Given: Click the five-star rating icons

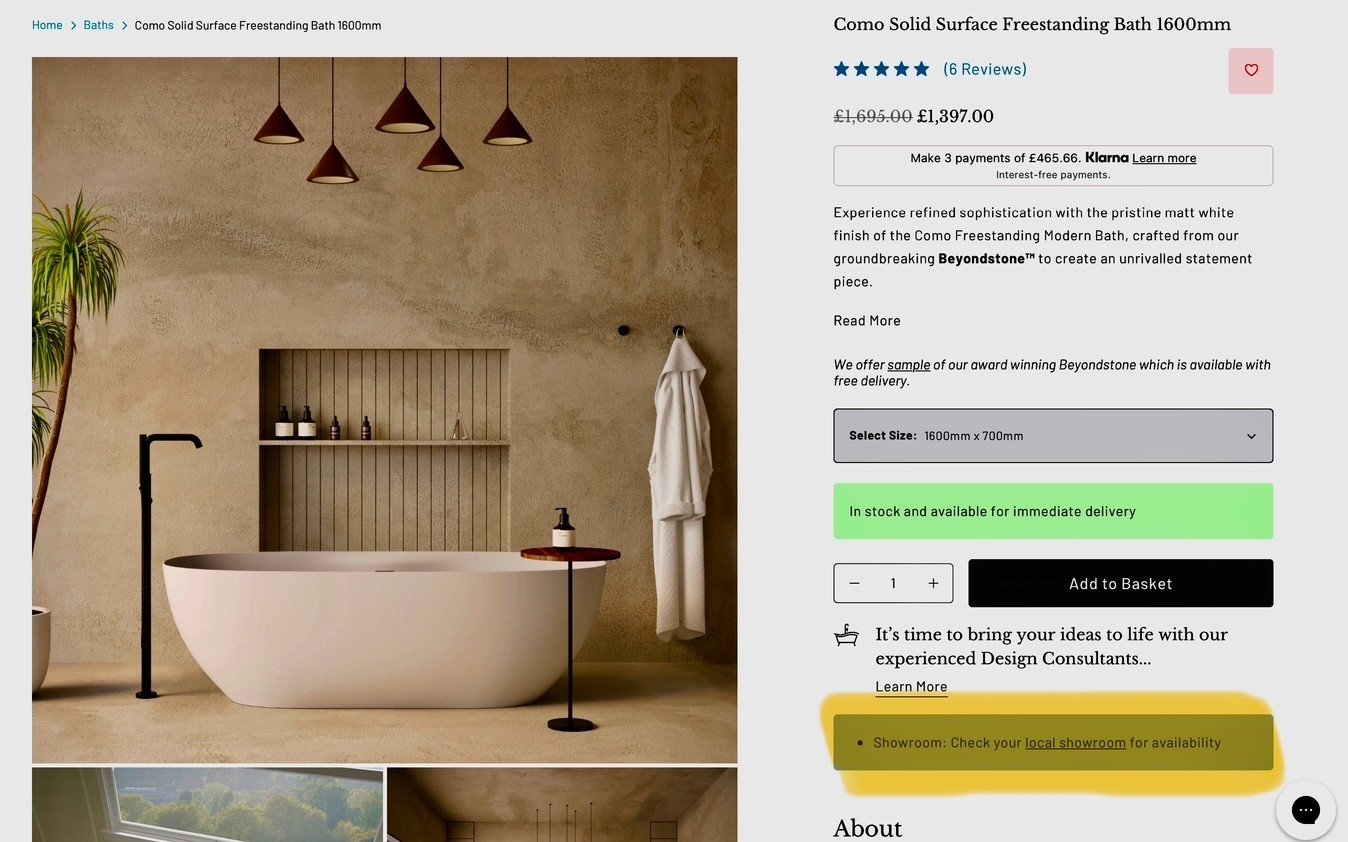Looking at the screenshot, I should point(882,69).
